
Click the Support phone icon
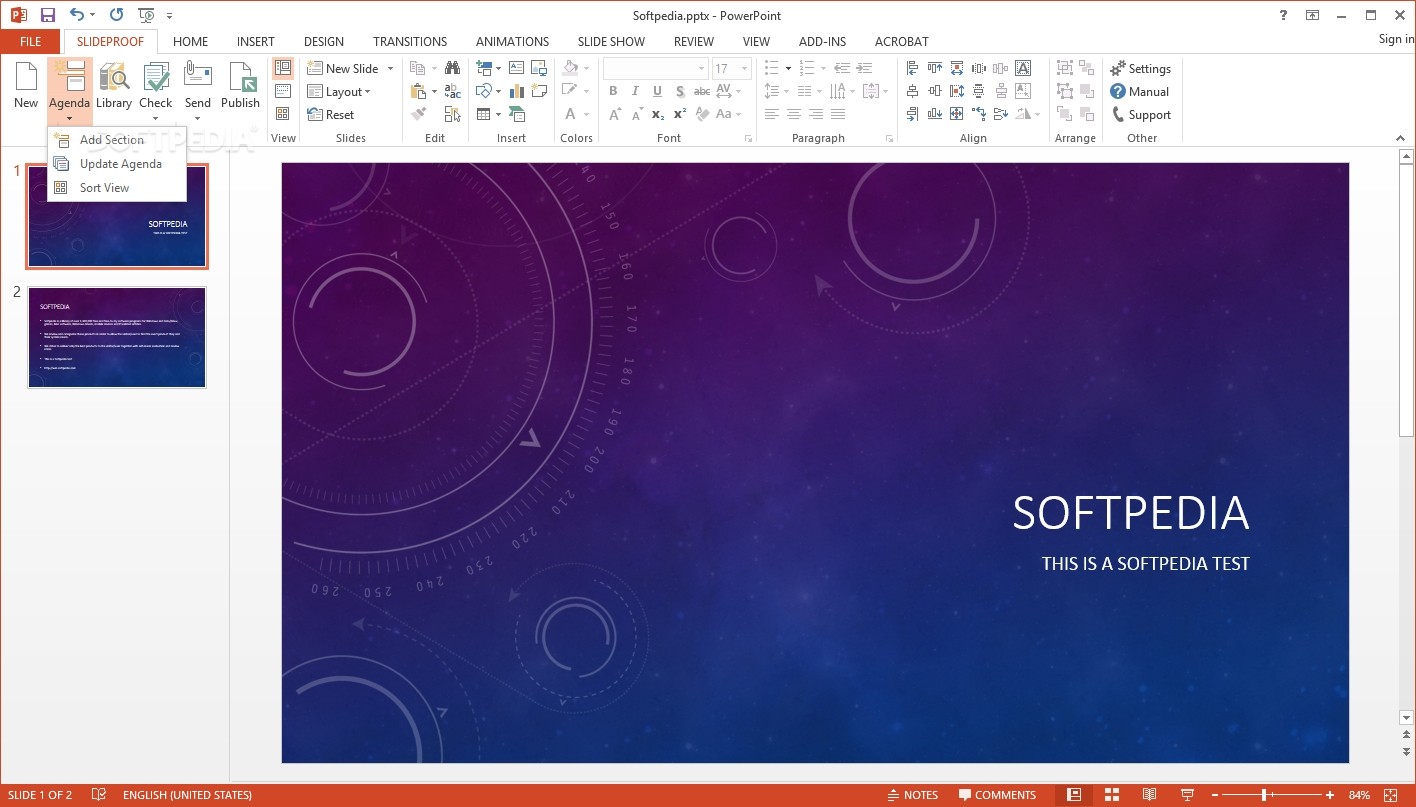(x=1119, y=114)
